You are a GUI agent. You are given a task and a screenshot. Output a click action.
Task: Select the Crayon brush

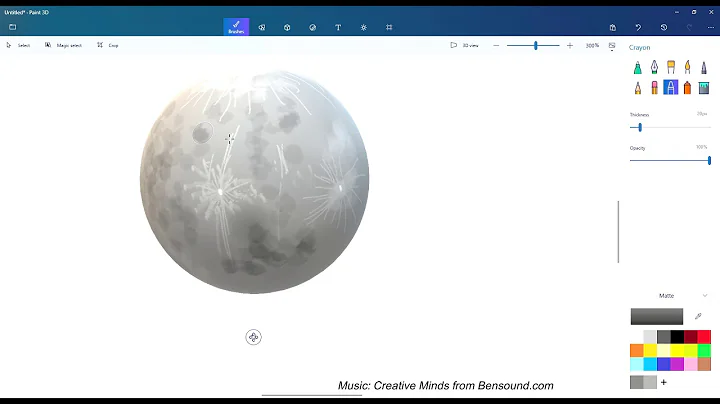tap(671, 87)
